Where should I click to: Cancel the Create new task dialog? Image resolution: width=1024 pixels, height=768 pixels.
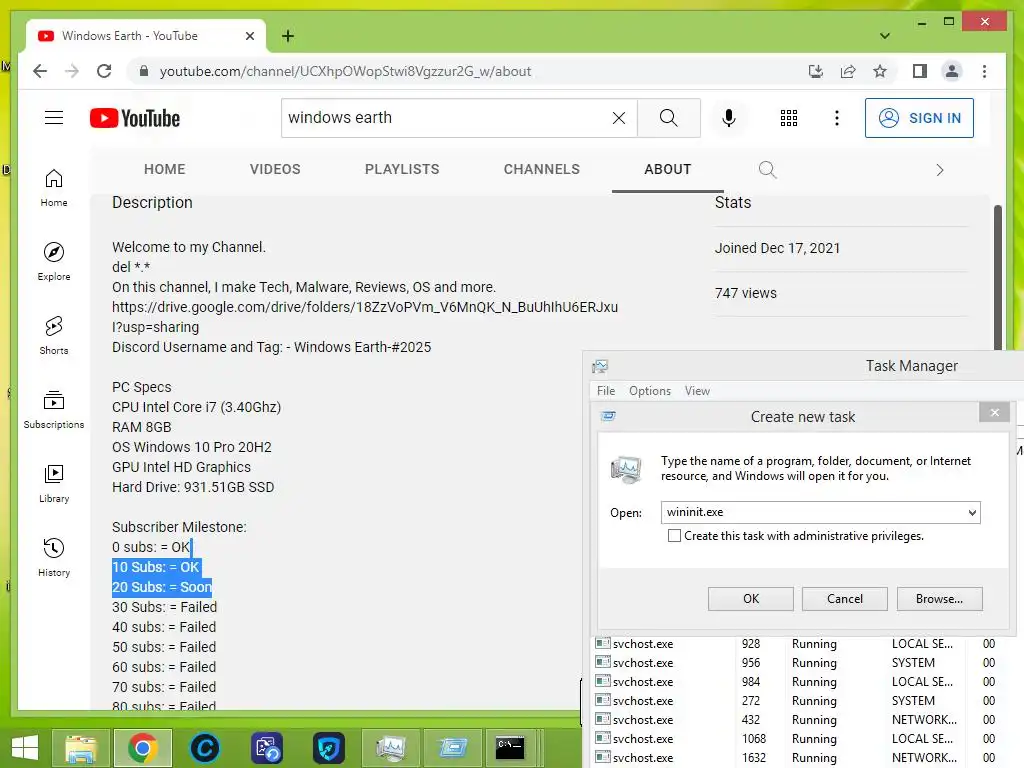(x=844, y=599)
